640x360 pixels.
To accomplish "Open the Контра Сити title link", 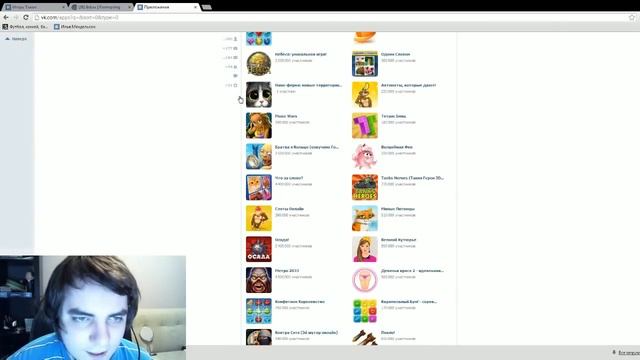I will click(307, 333).
